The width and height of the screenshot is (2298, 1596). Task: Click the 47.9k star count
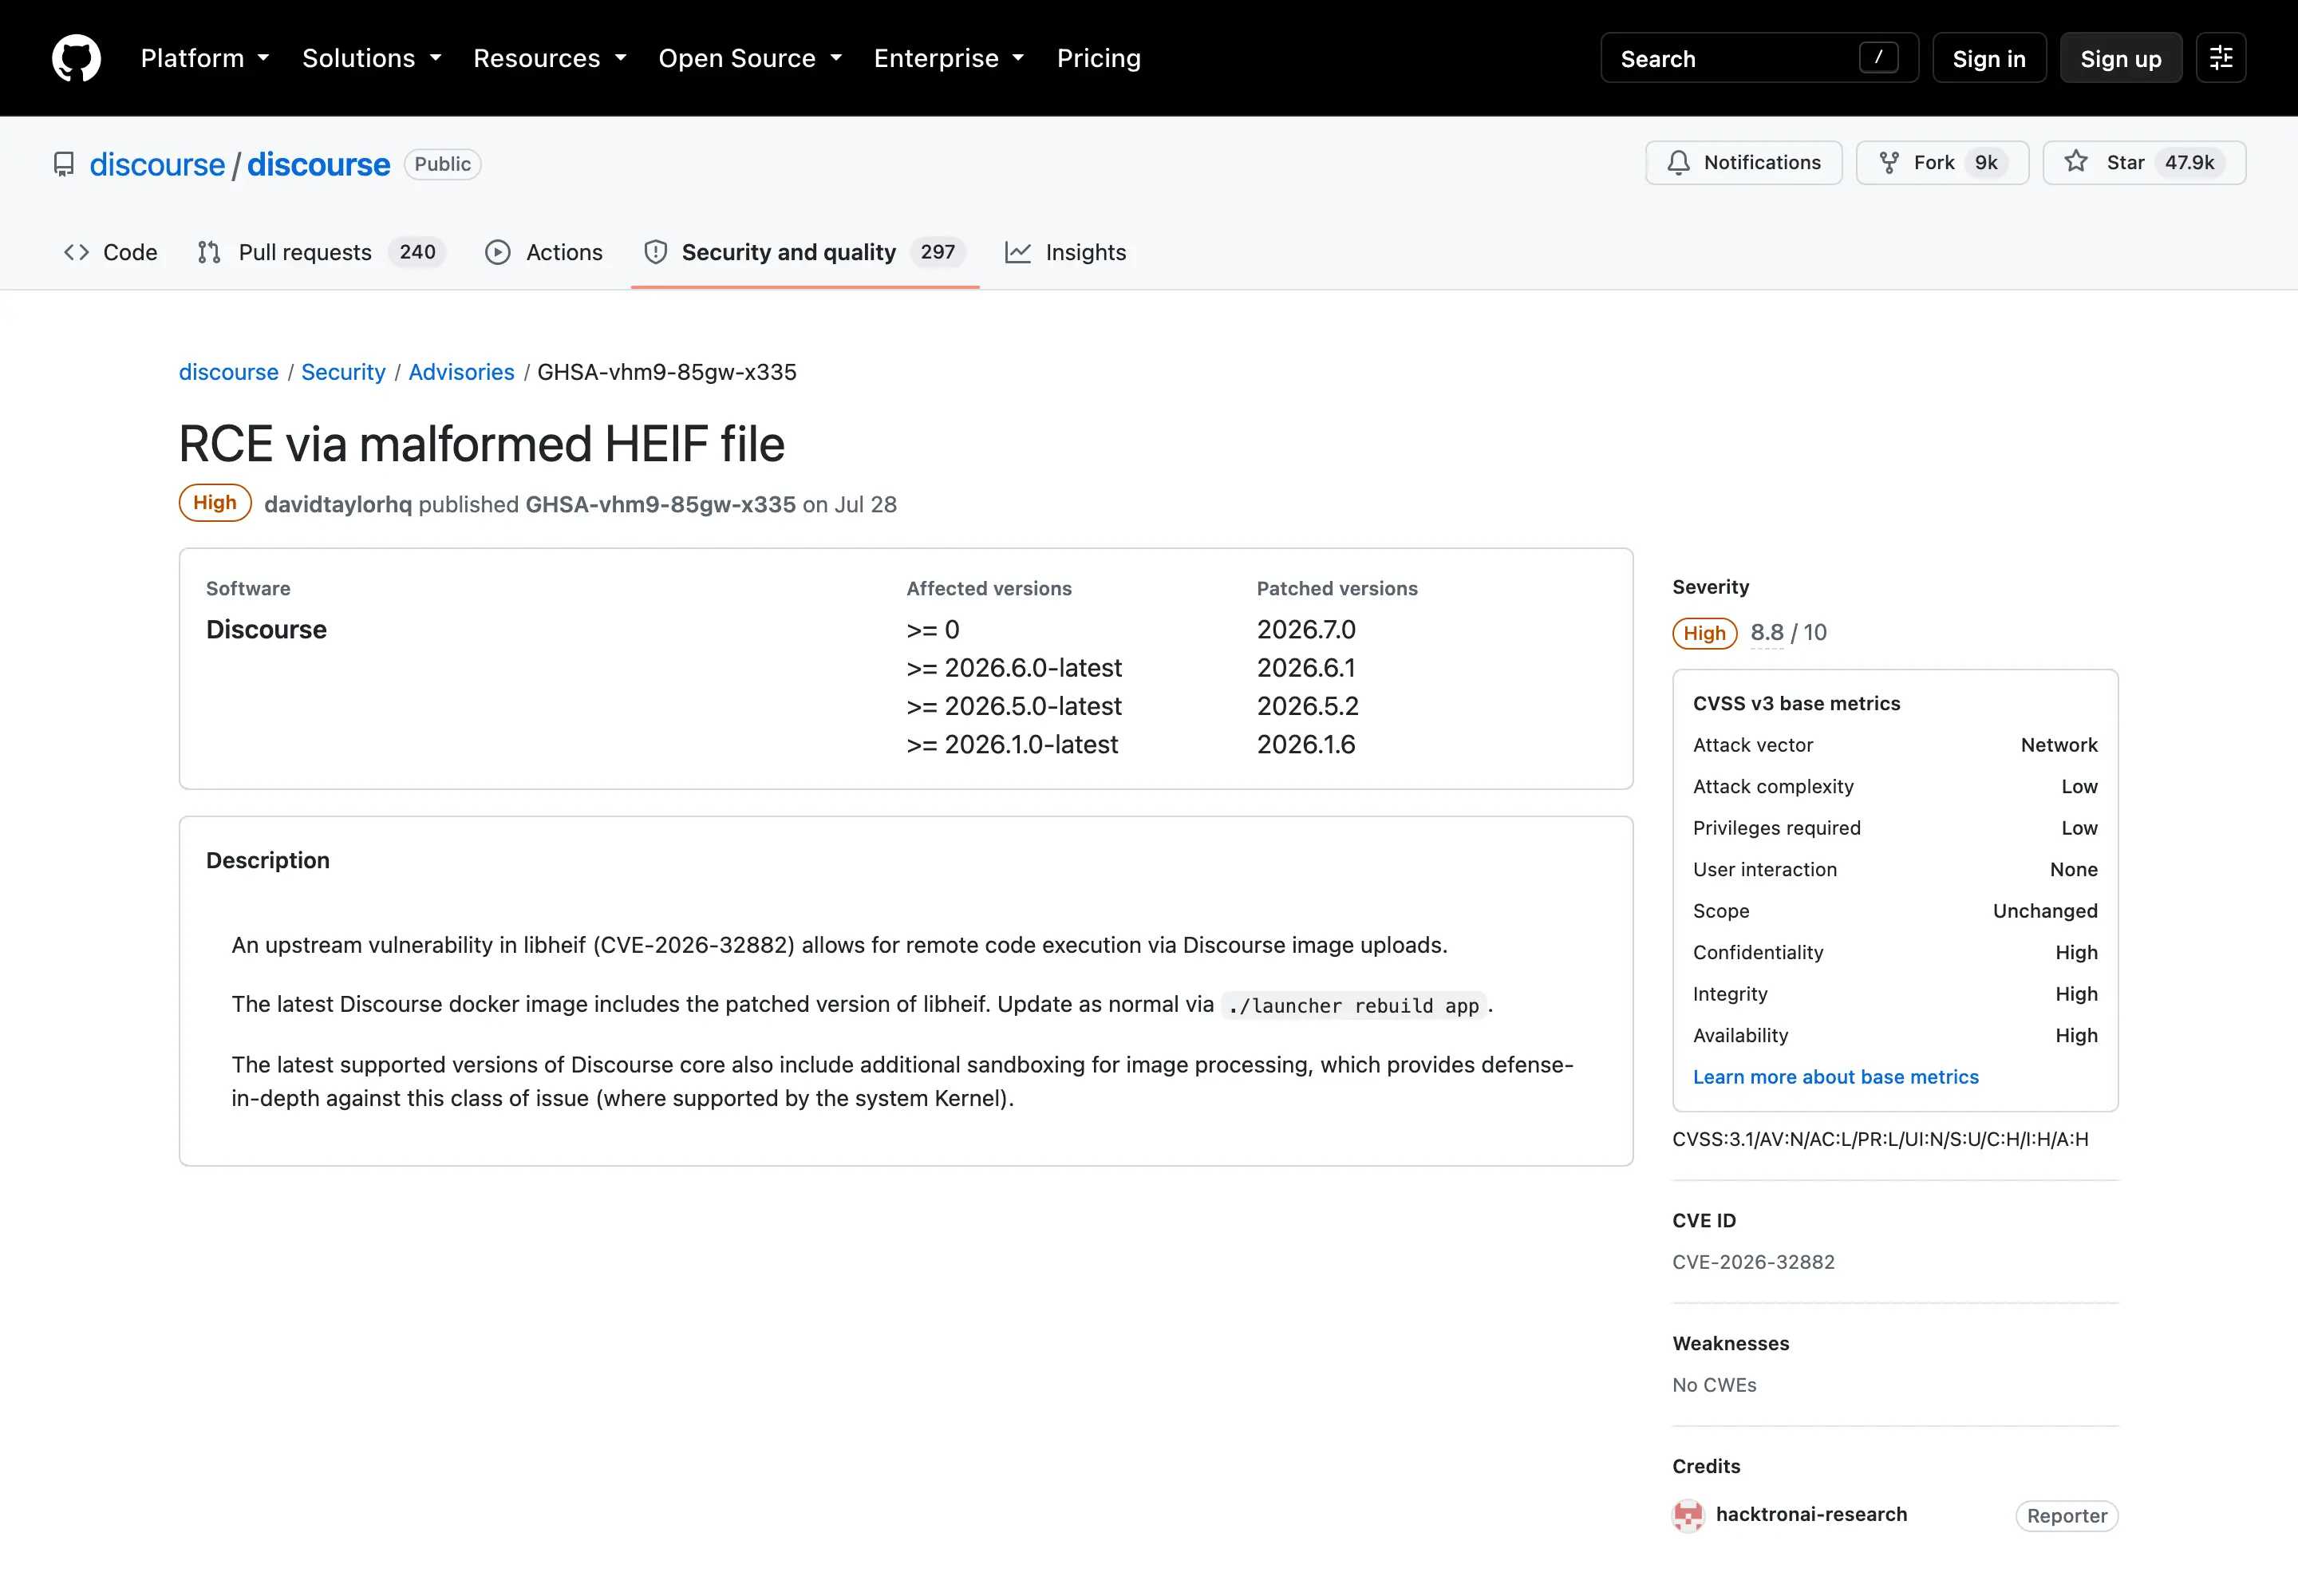point(2189,162)
